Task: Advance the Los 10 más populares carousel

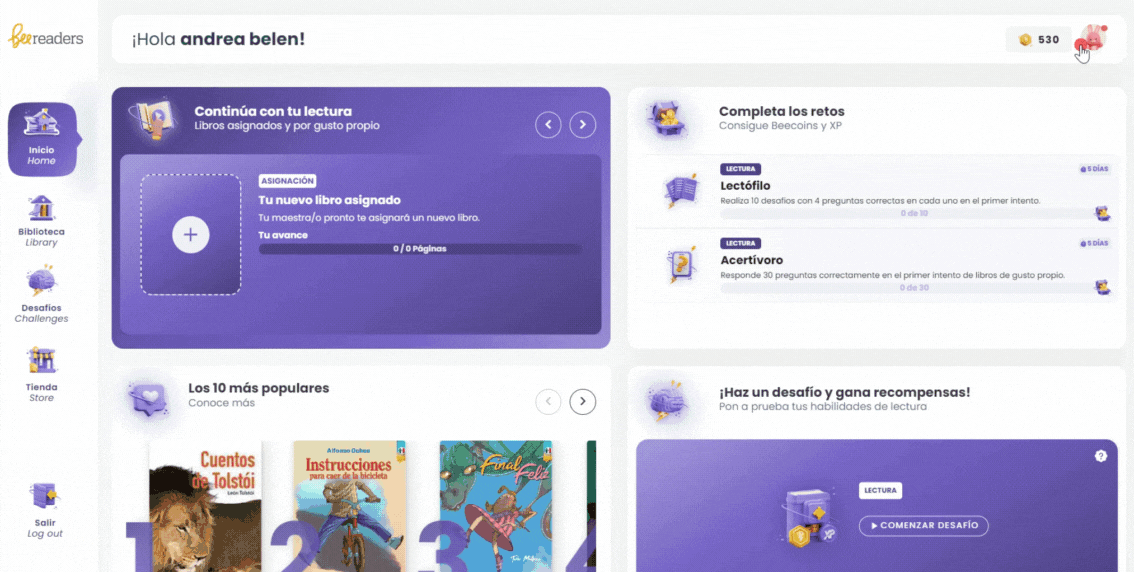Action: [583, 401]
